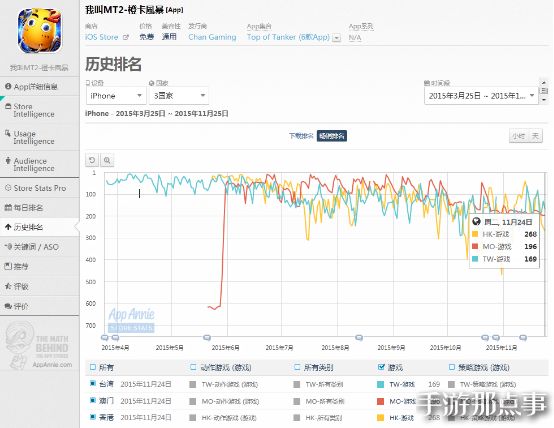554x428 pixels.
Task: Click the external link icon next to iOS Store
Action: point(126,37)
